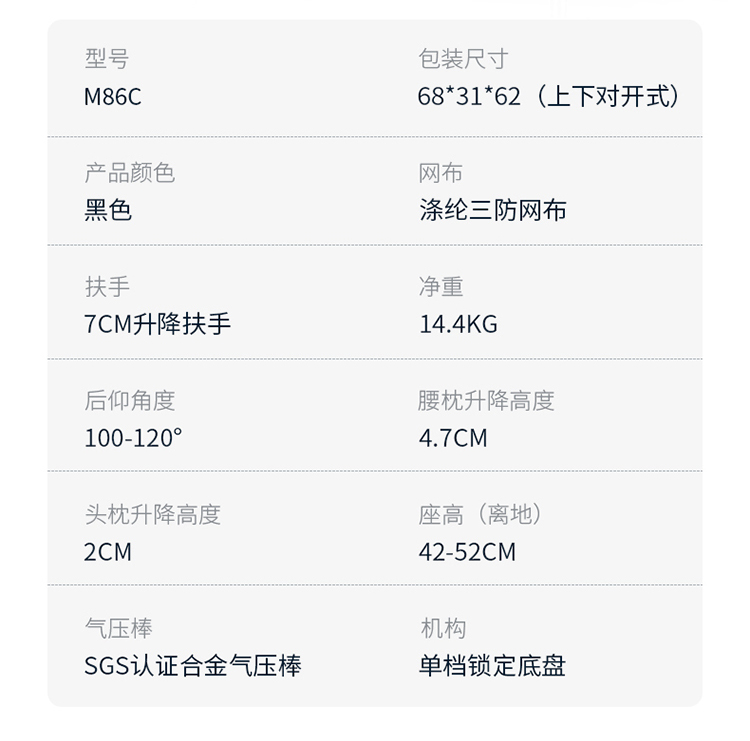Click the 型号 label
Viewport: 750px width, 741px height.
coord(106,59)
